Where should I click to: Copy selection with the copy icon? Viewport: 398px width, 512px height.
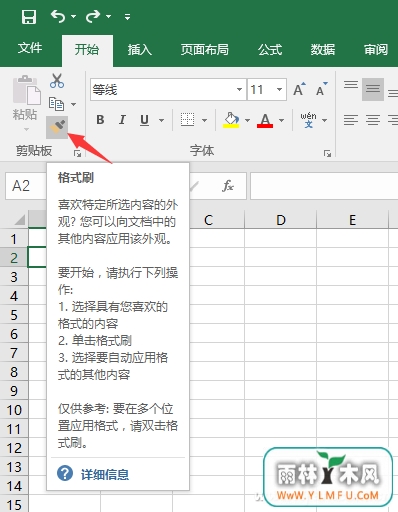coord(56,104)
